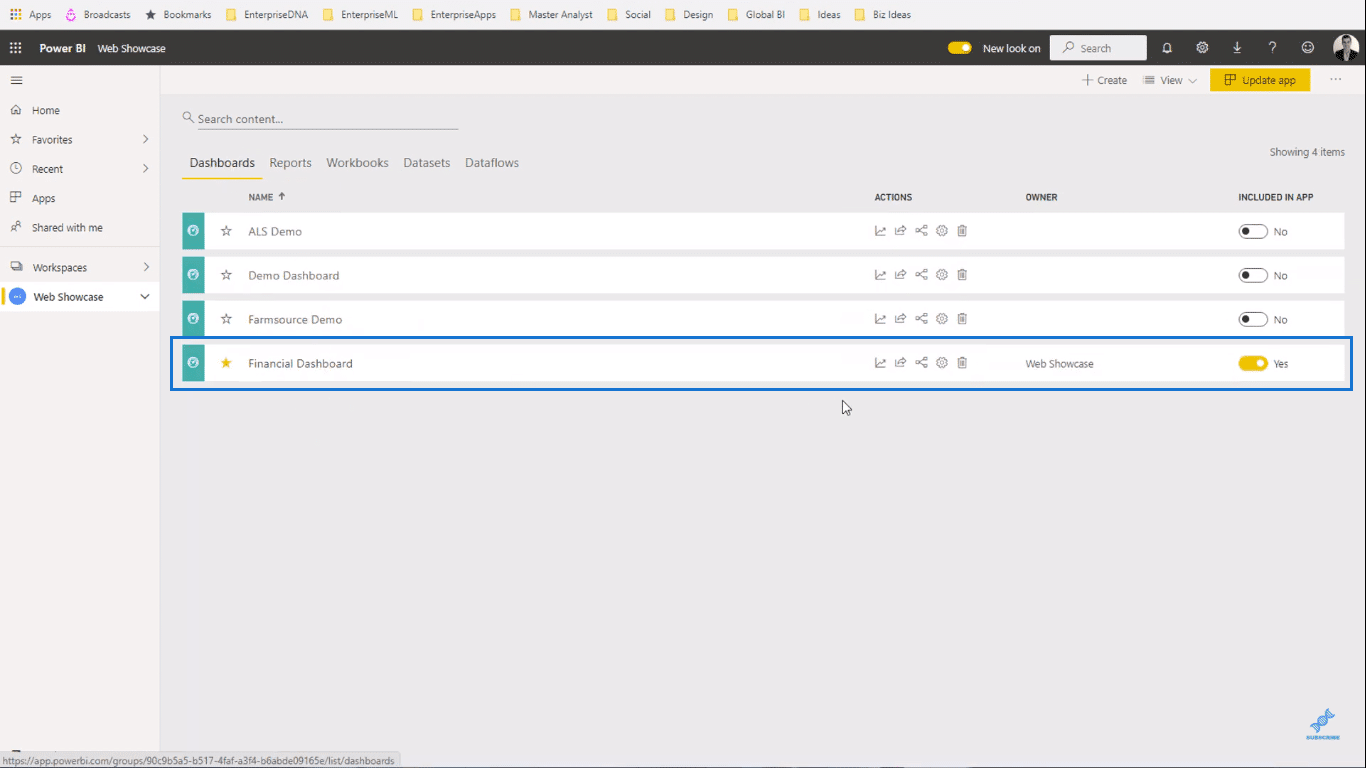The image size is (1366, 768).
Task: Open the settings gear in header
Action: pos(1202,48)
